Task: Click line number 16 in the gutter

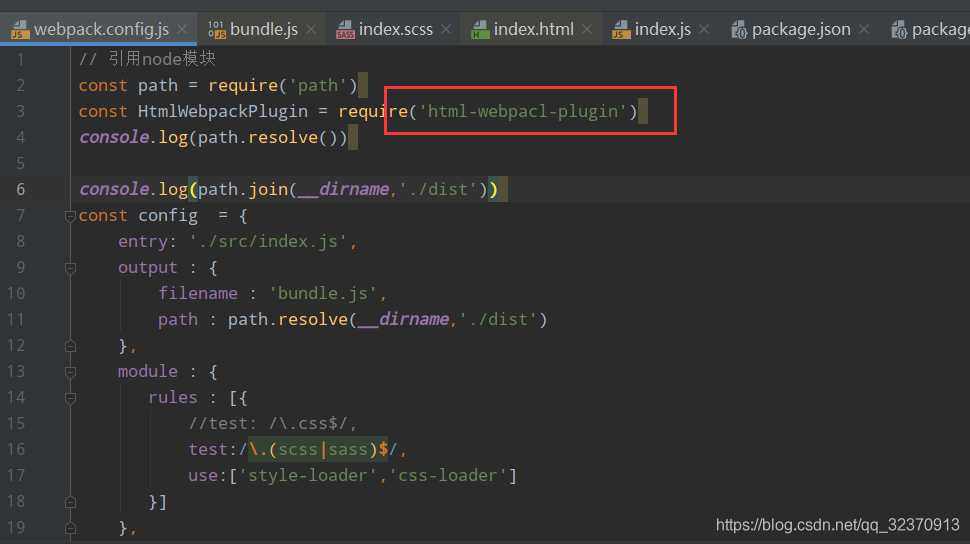Action: click(16, 449)
